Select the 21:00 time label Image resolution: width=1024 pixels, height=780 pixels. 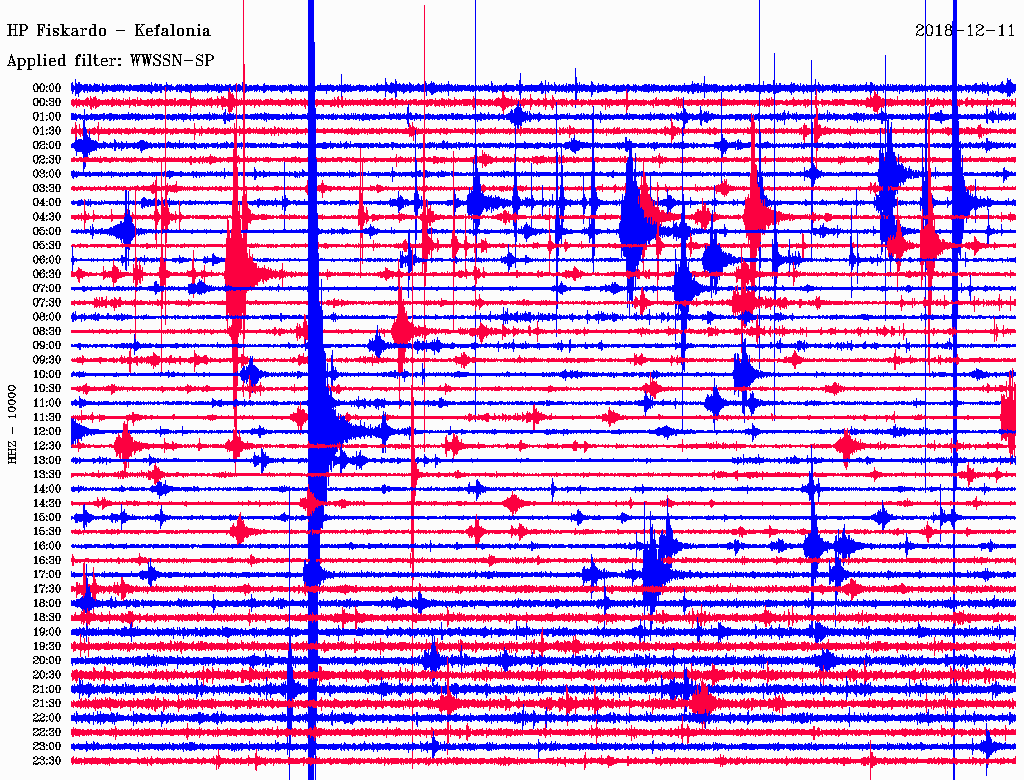pyautogui.click(x=47, y=689)
